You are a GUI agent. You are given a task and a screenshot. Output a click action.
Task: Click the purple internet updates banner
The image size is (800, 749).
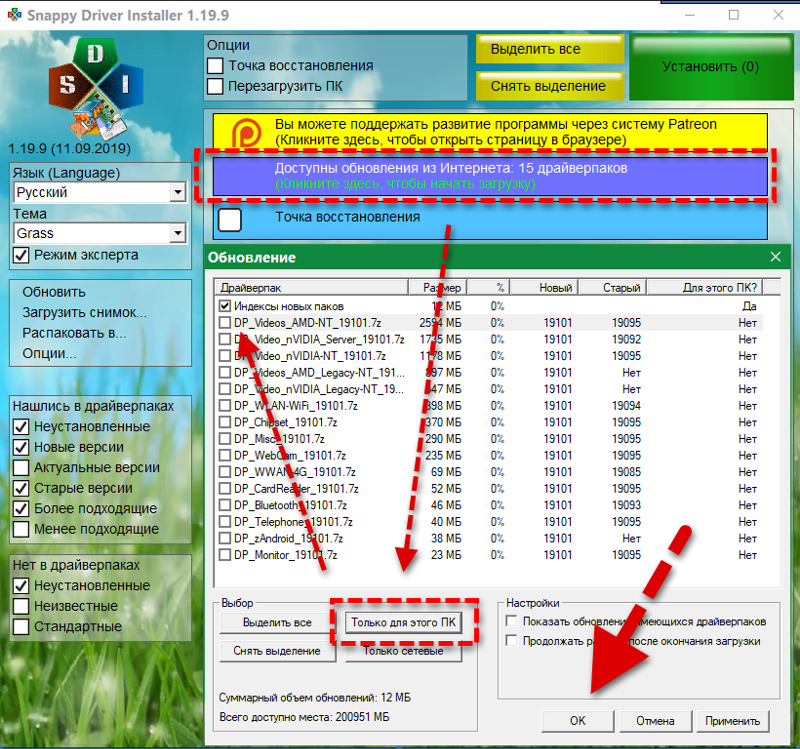[490, 176]
